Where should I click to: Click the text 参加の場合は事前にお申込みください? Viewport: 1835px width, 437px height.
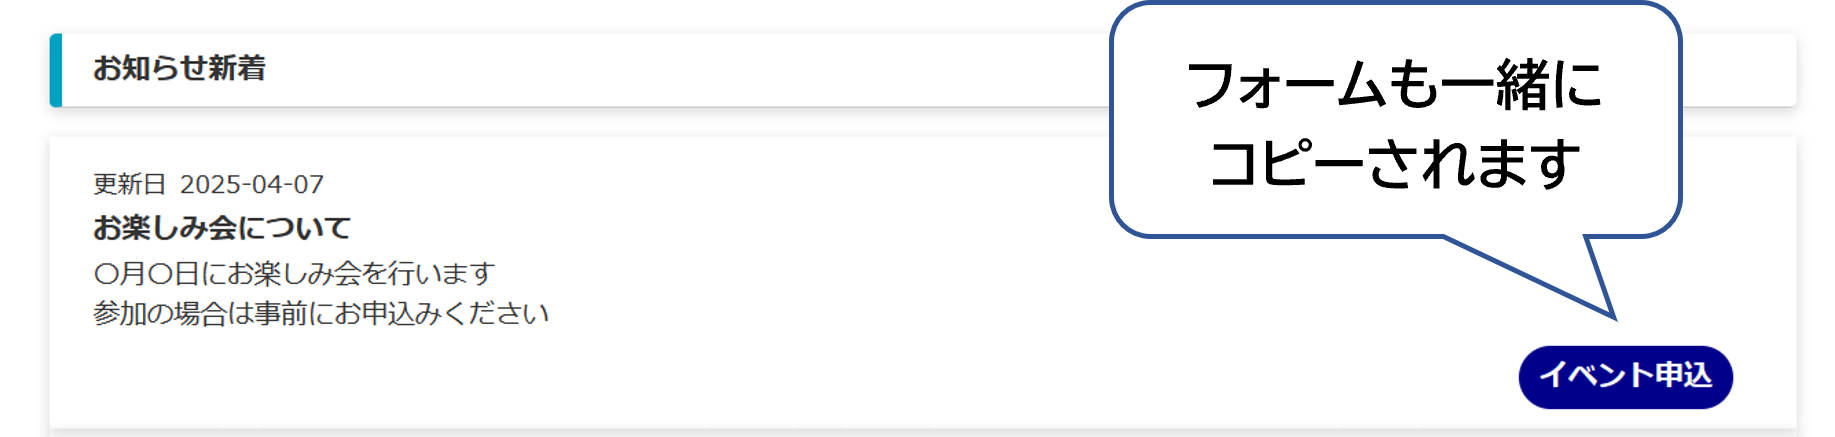coord(321,314)
